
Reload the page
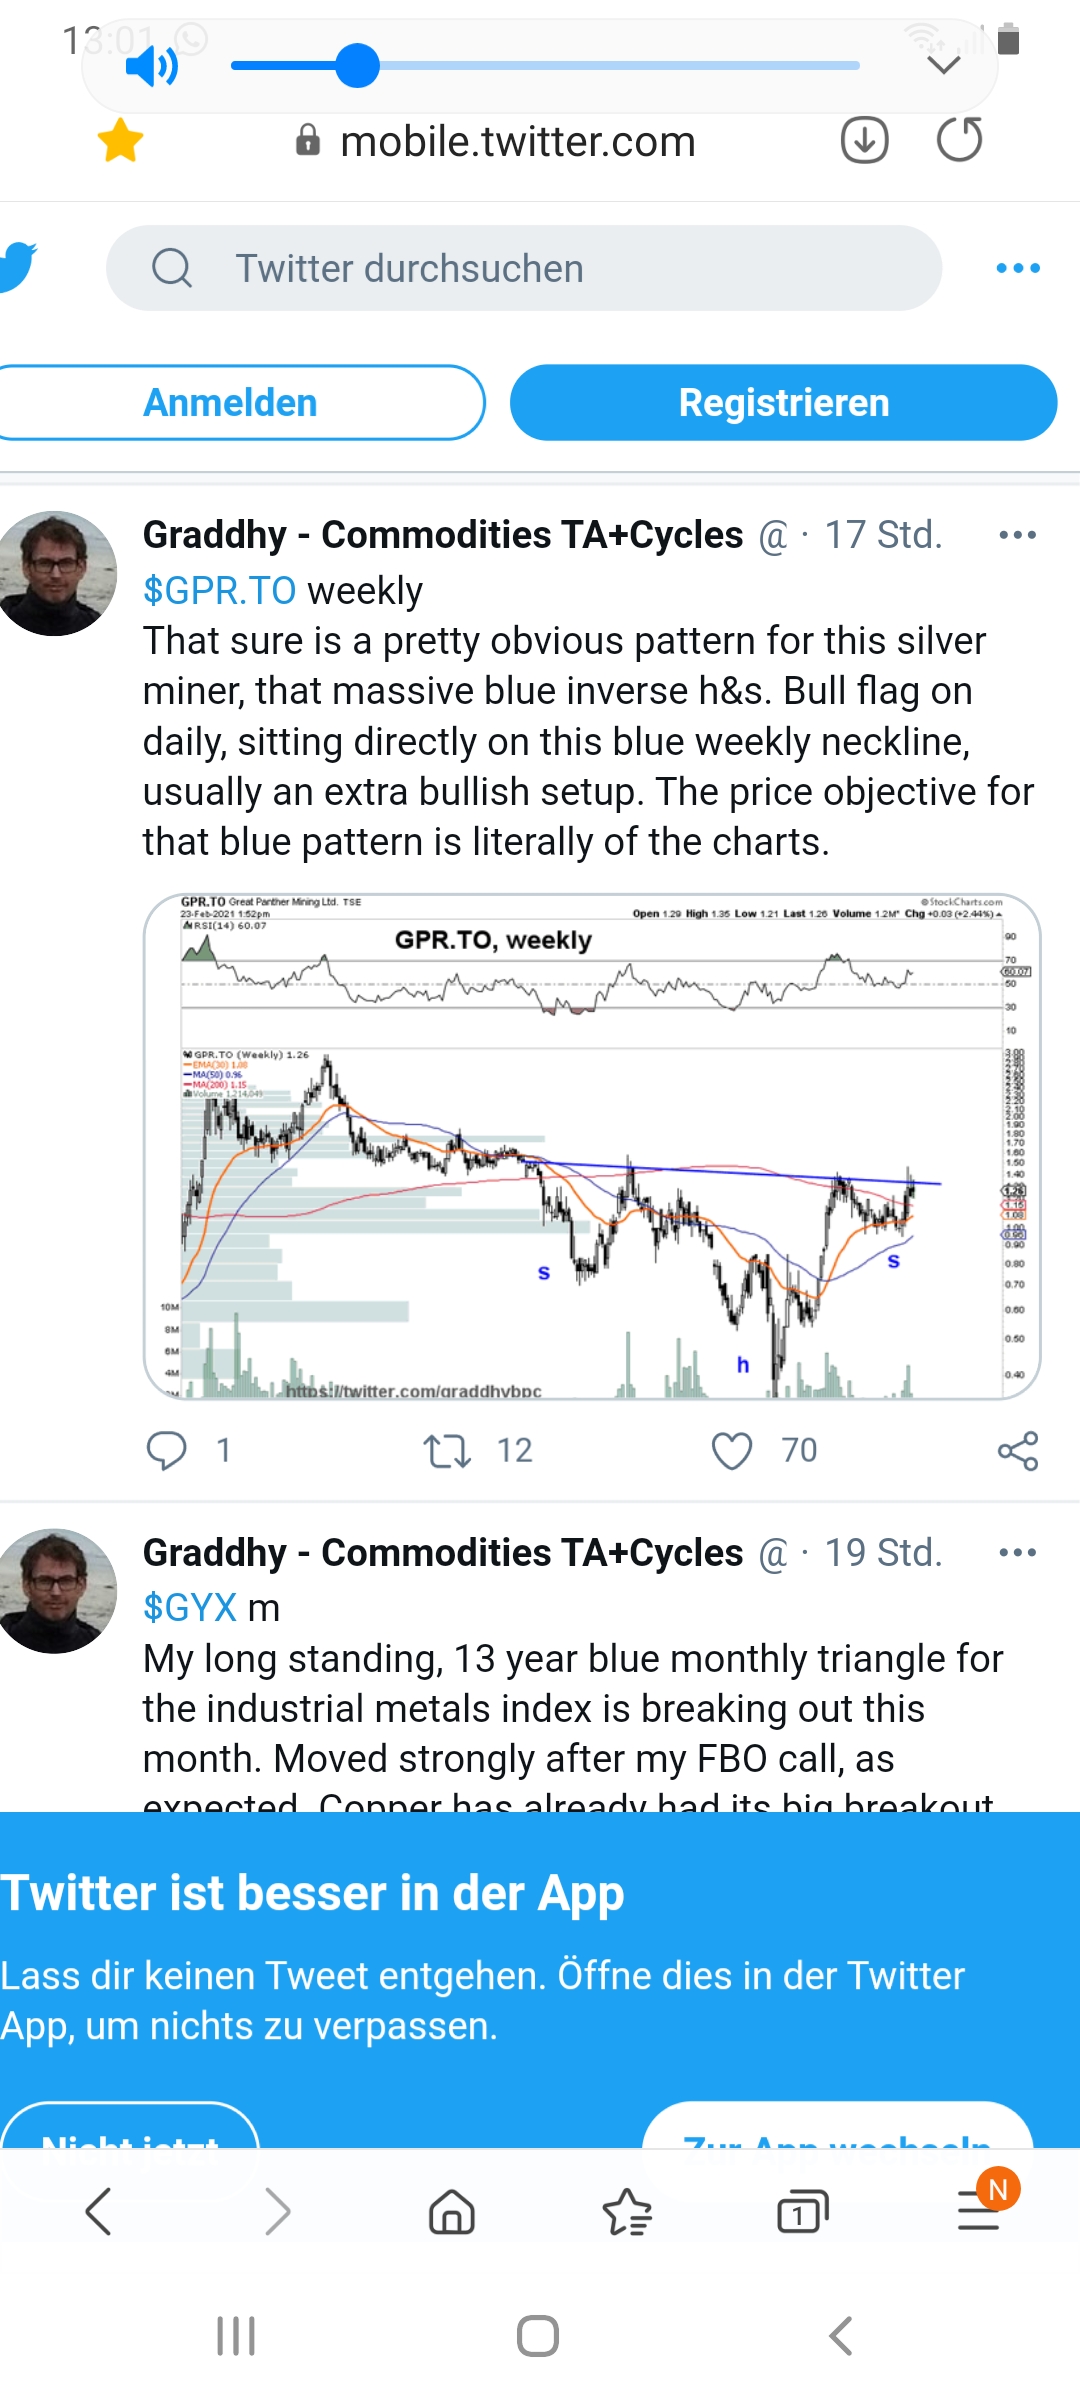(x=959, y=140)
